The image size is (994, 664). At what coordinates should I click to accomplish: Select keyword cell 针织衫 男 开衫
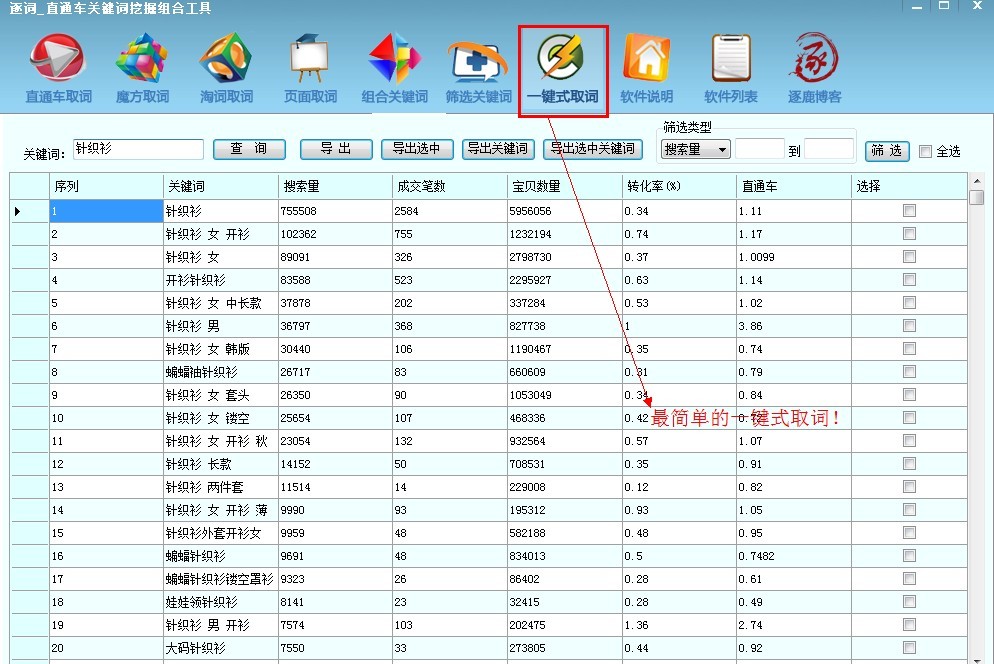[x=221, y=625]
